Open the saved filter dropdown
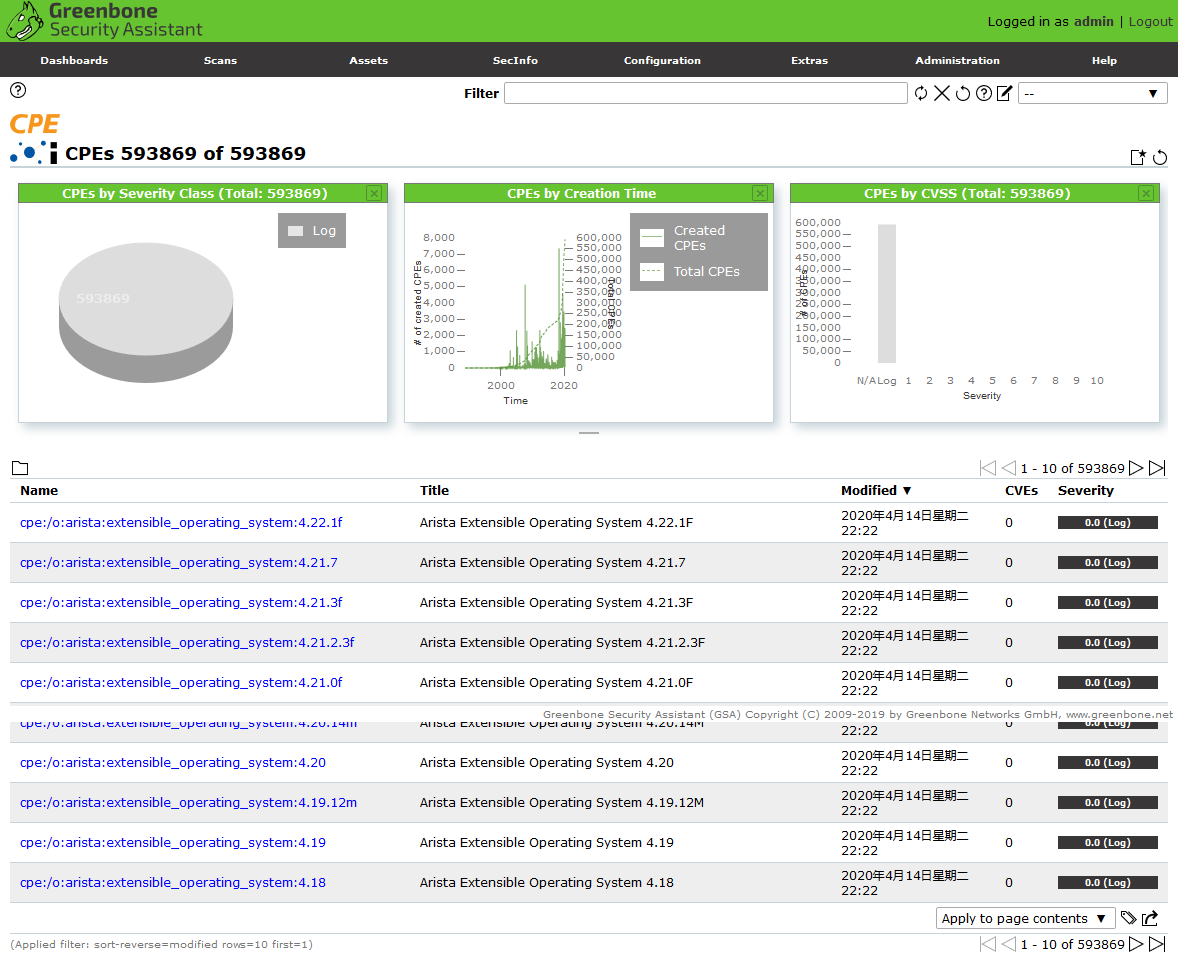This screenshot has height=974, width=1178. click(x=1092, y=93)
